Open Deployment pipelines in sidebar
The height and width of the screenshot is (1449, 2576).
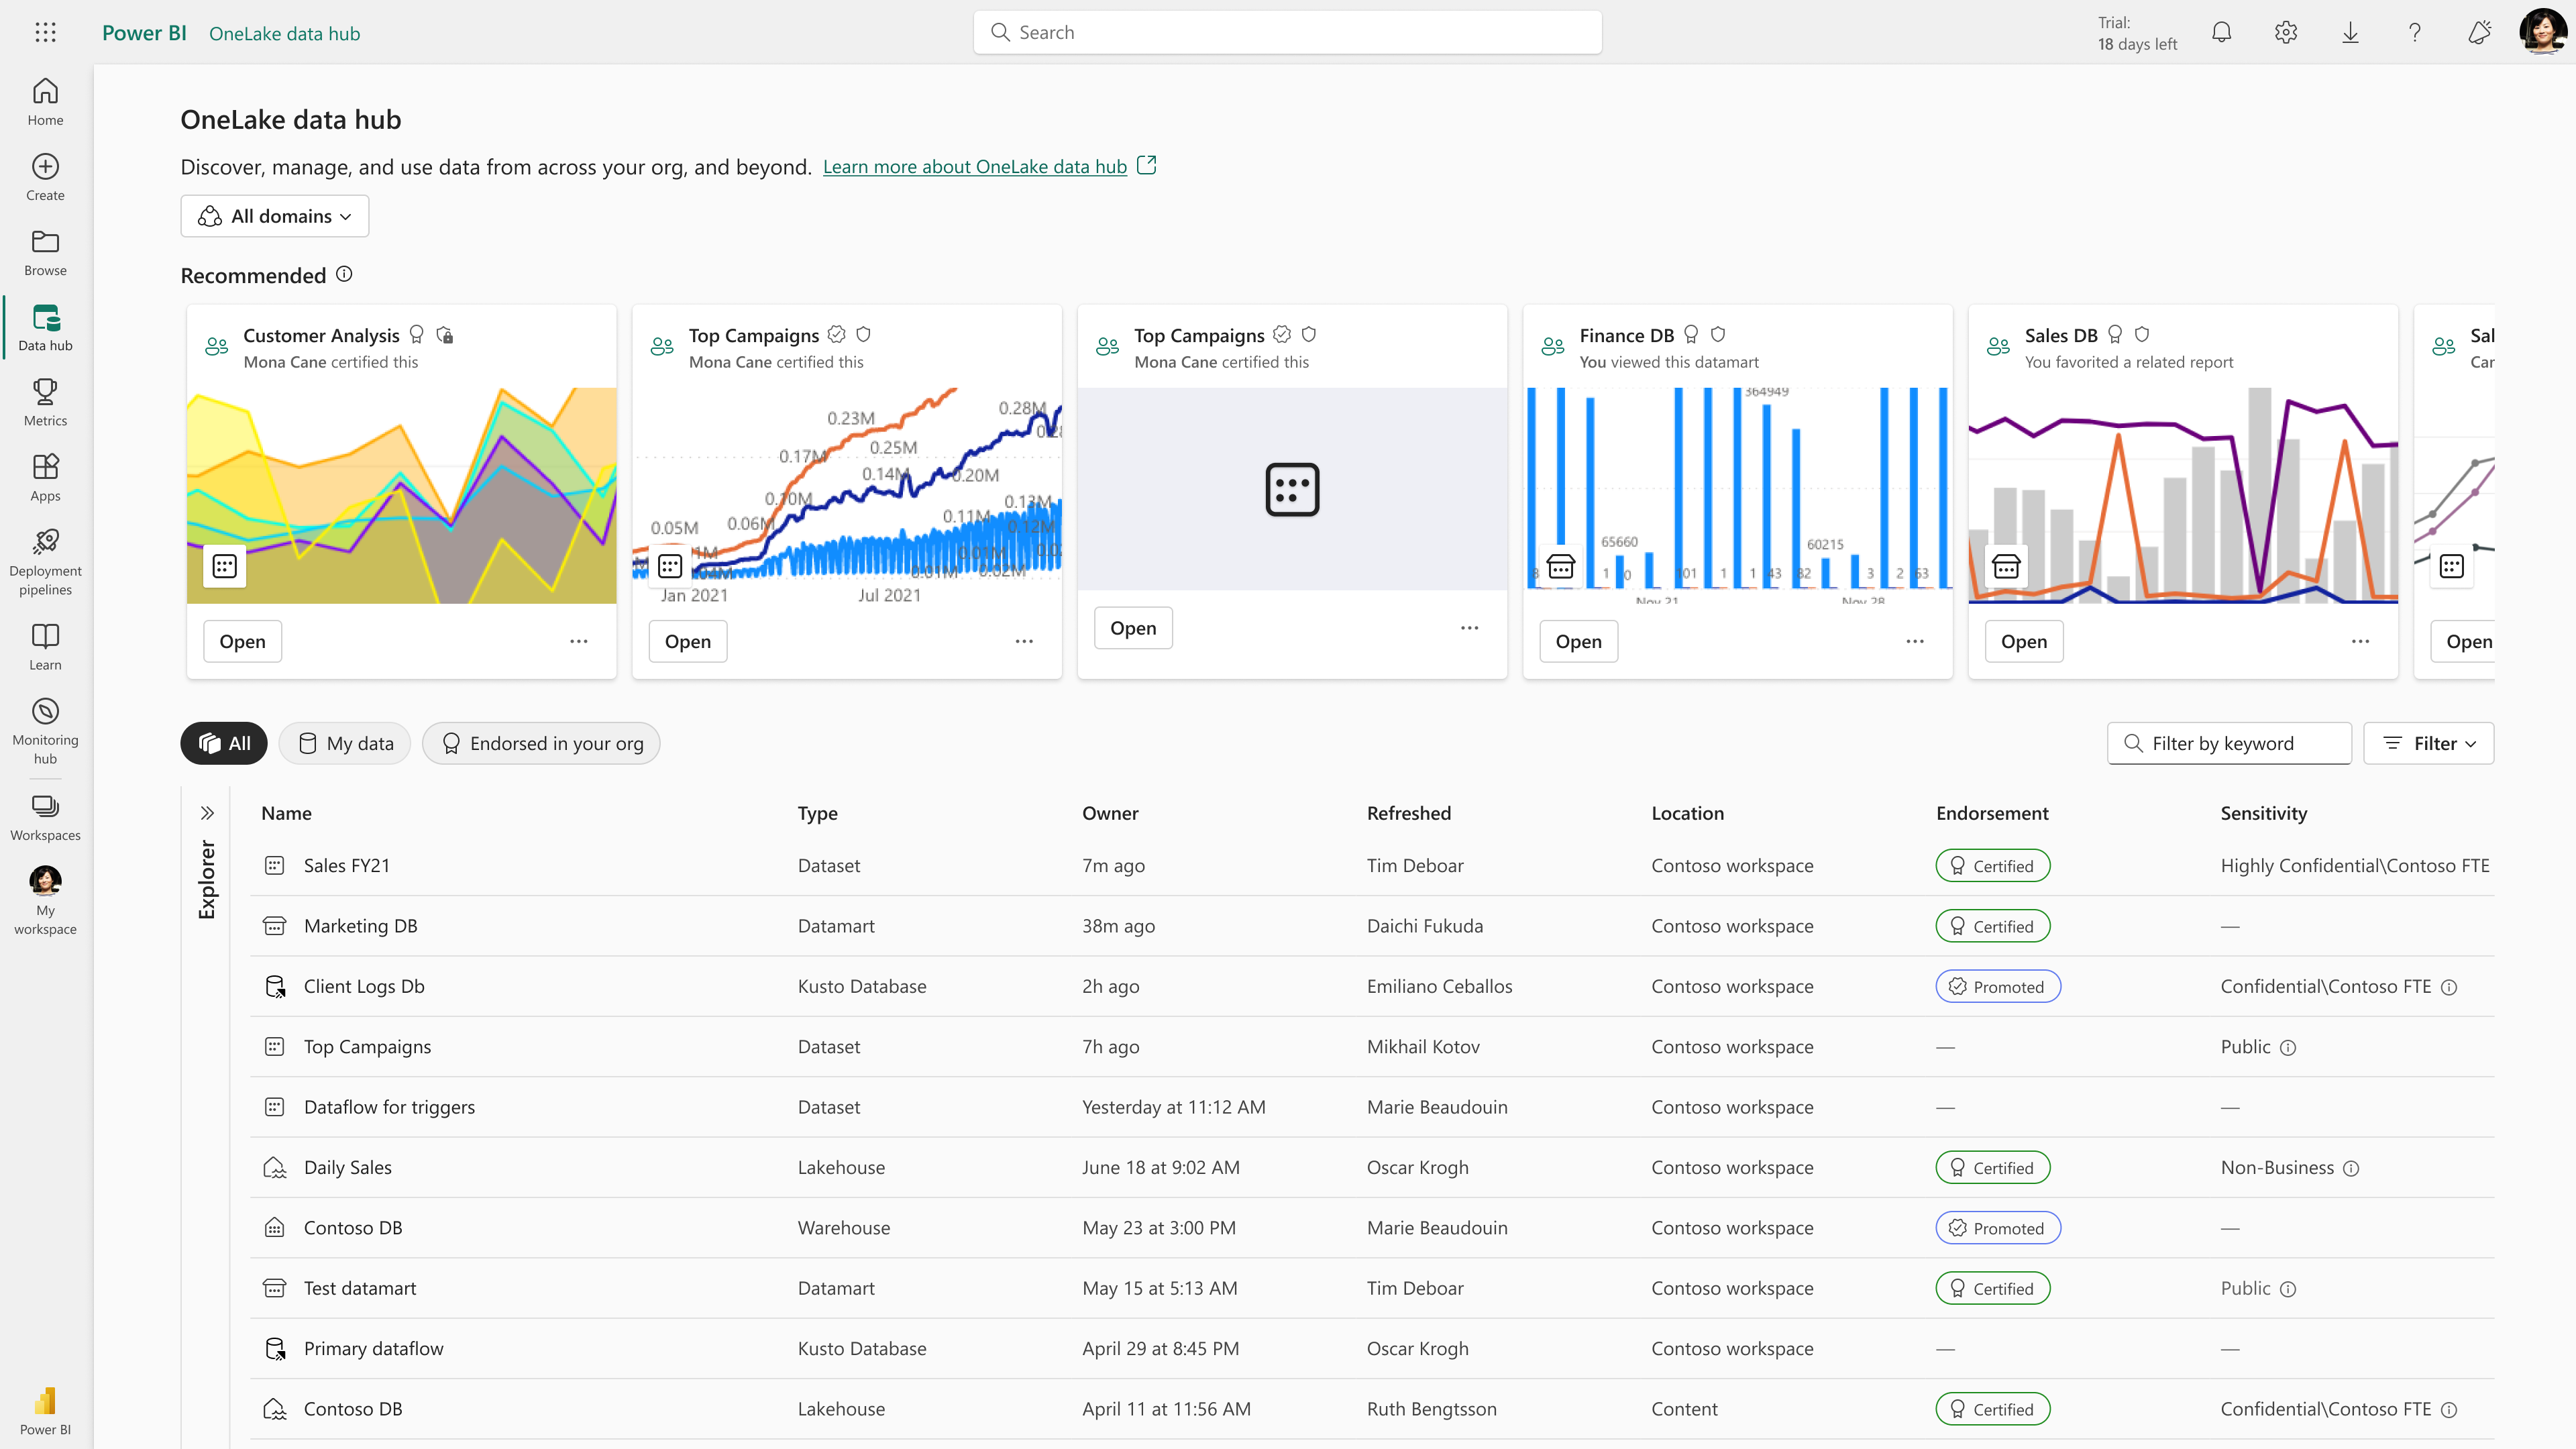point(45,561)
